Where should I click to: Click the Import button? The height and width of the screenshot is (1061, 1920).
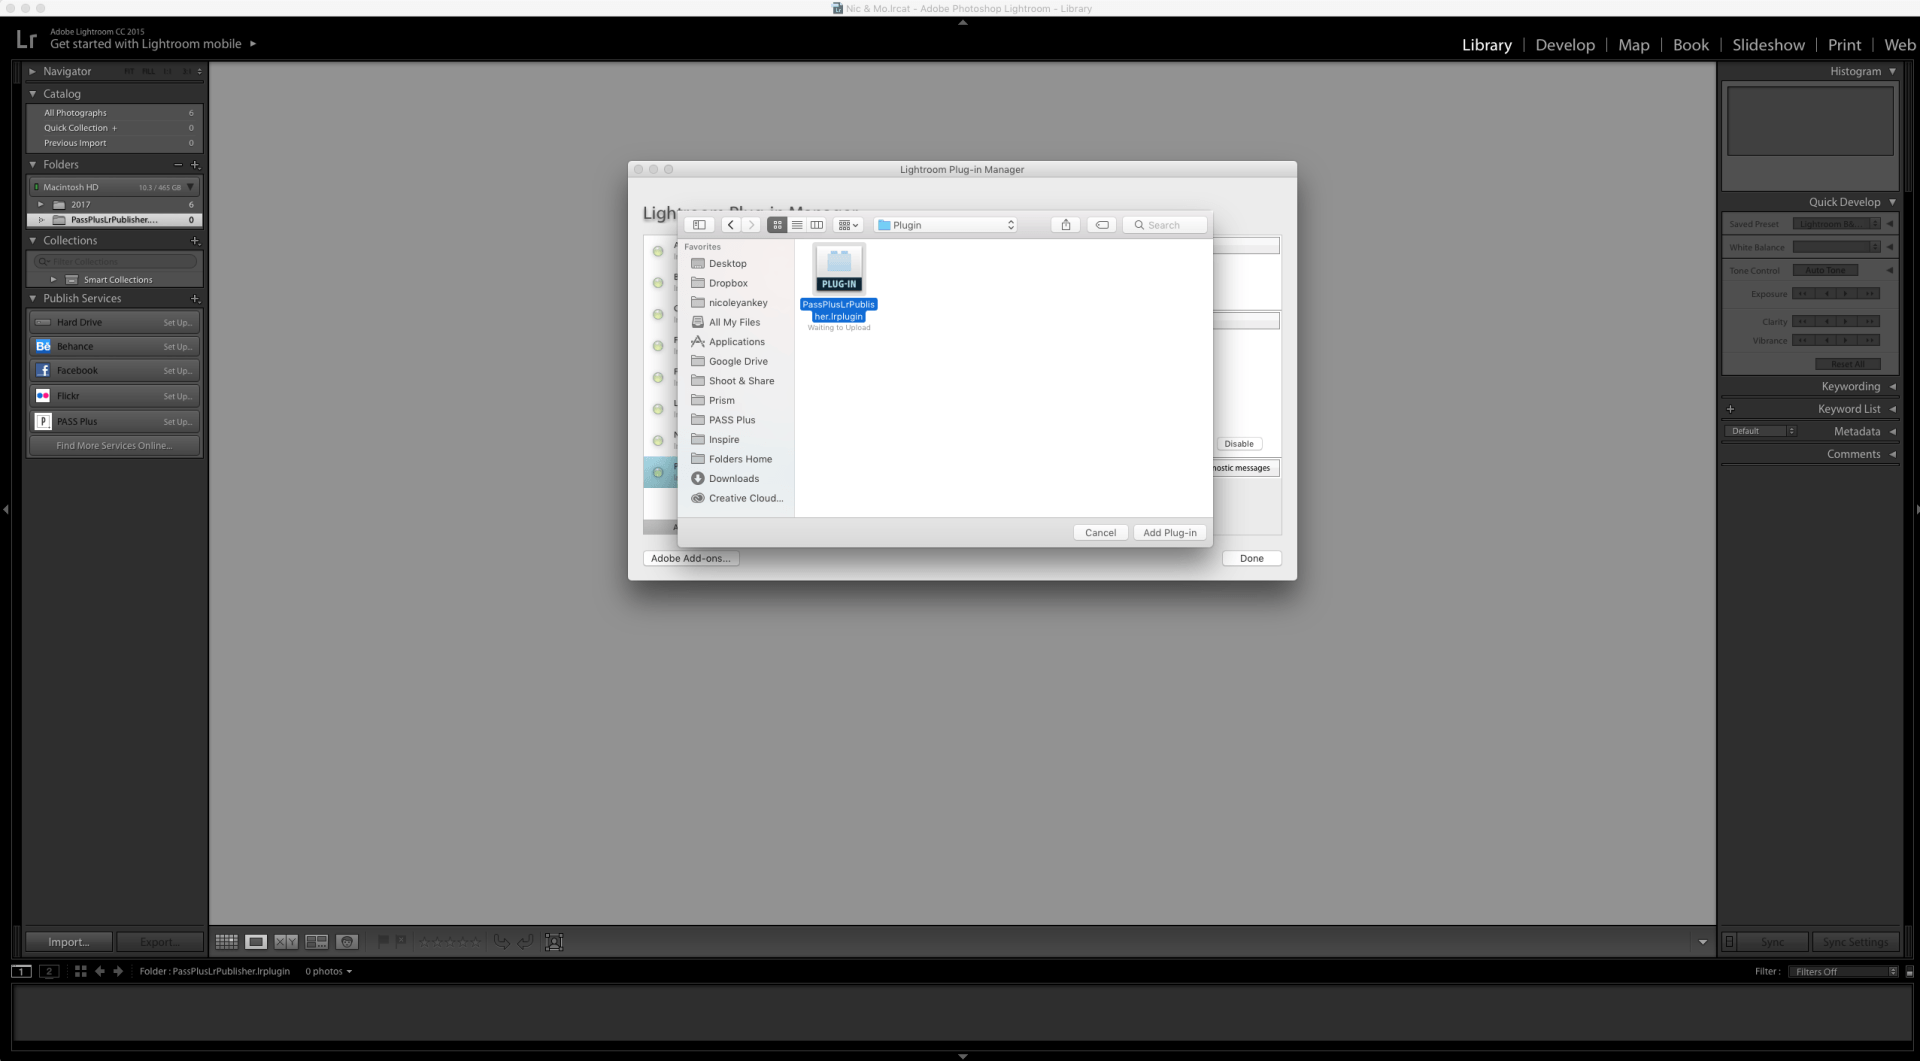click(x=68, y=941)
